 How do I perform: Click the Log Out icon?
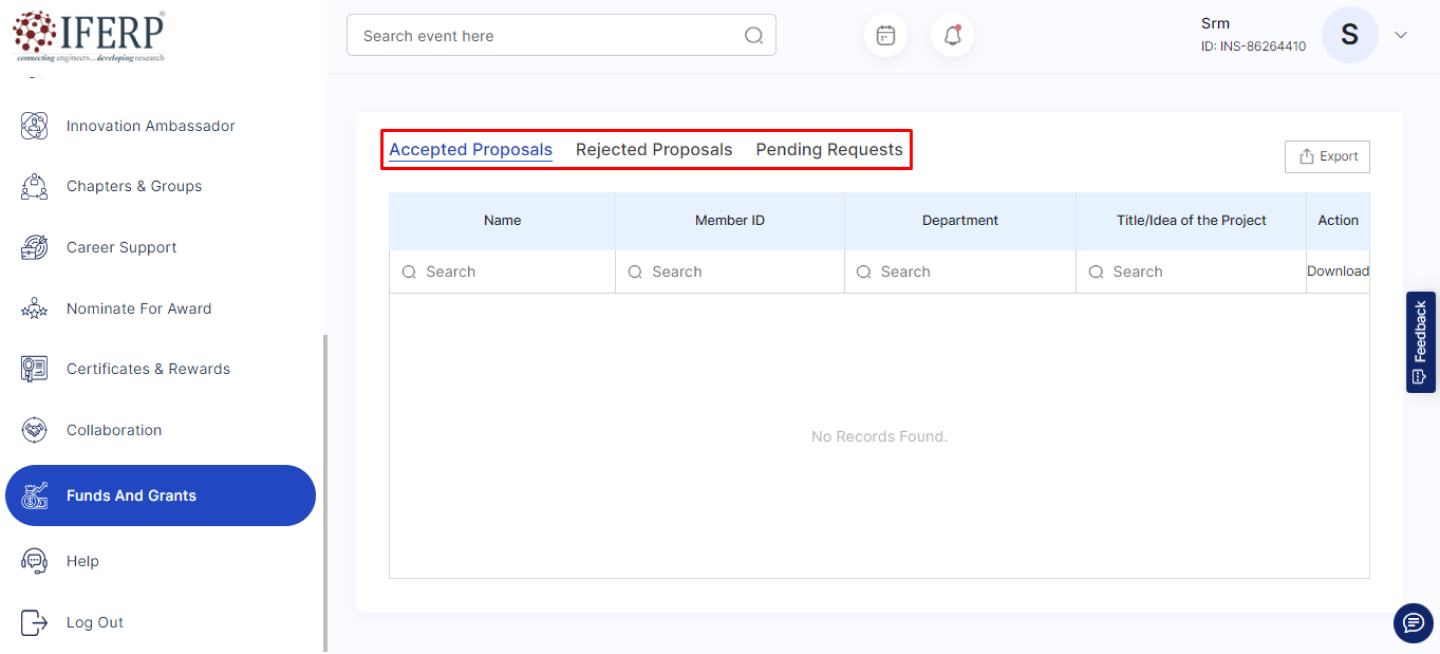[x=34, y=623]
